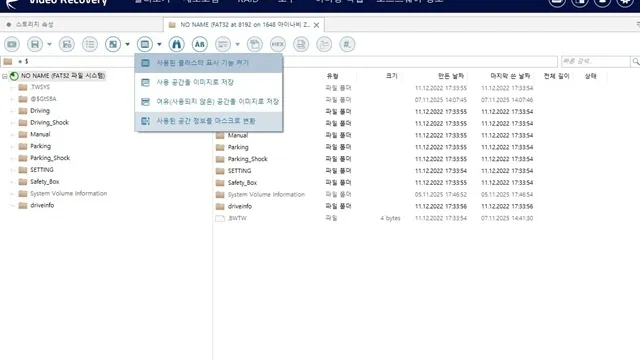This screenshot has height=360, width=640.
Task: Open the dropdown arrow beside the view layout icon
Action: (237, 44)
